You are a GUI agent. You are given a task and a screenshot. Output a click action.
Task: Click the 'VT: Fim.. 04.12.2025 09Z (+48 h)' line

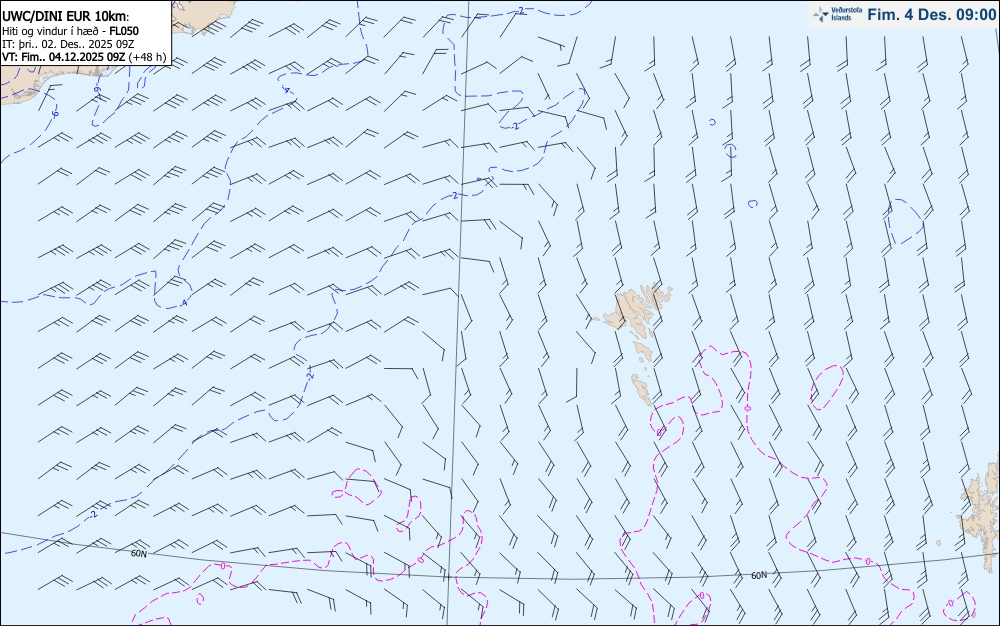(84, 57)
